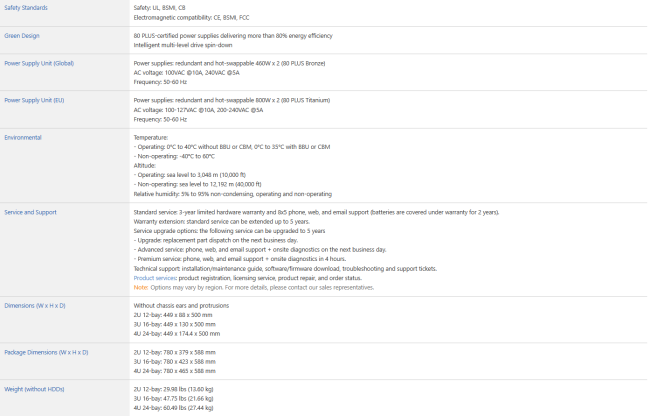Click the 3U 16-bay package dimensions line

[x=175, y=362]
